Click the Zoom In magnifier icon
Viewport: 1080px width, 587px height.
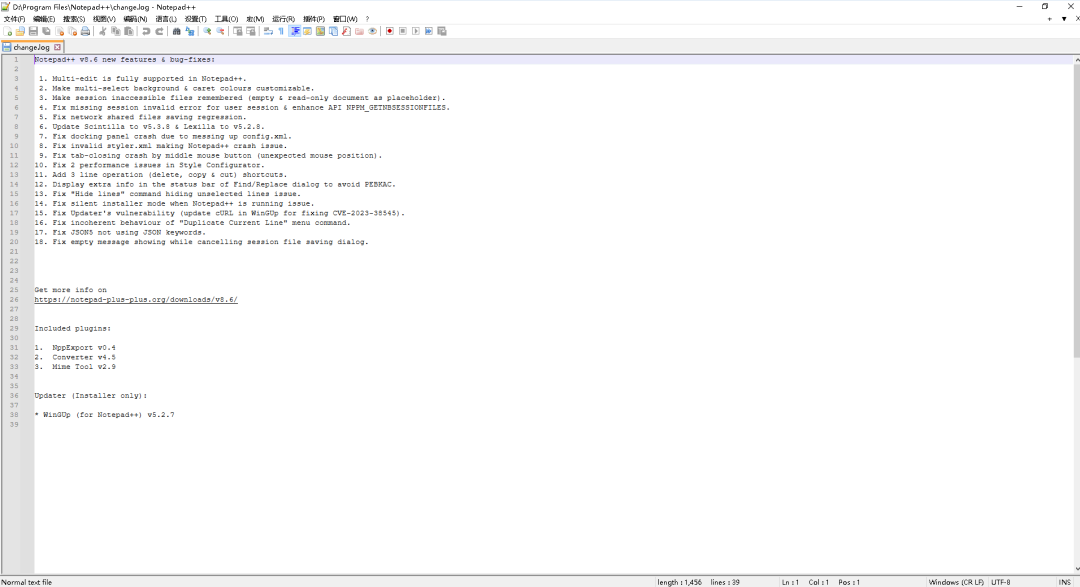207,31
